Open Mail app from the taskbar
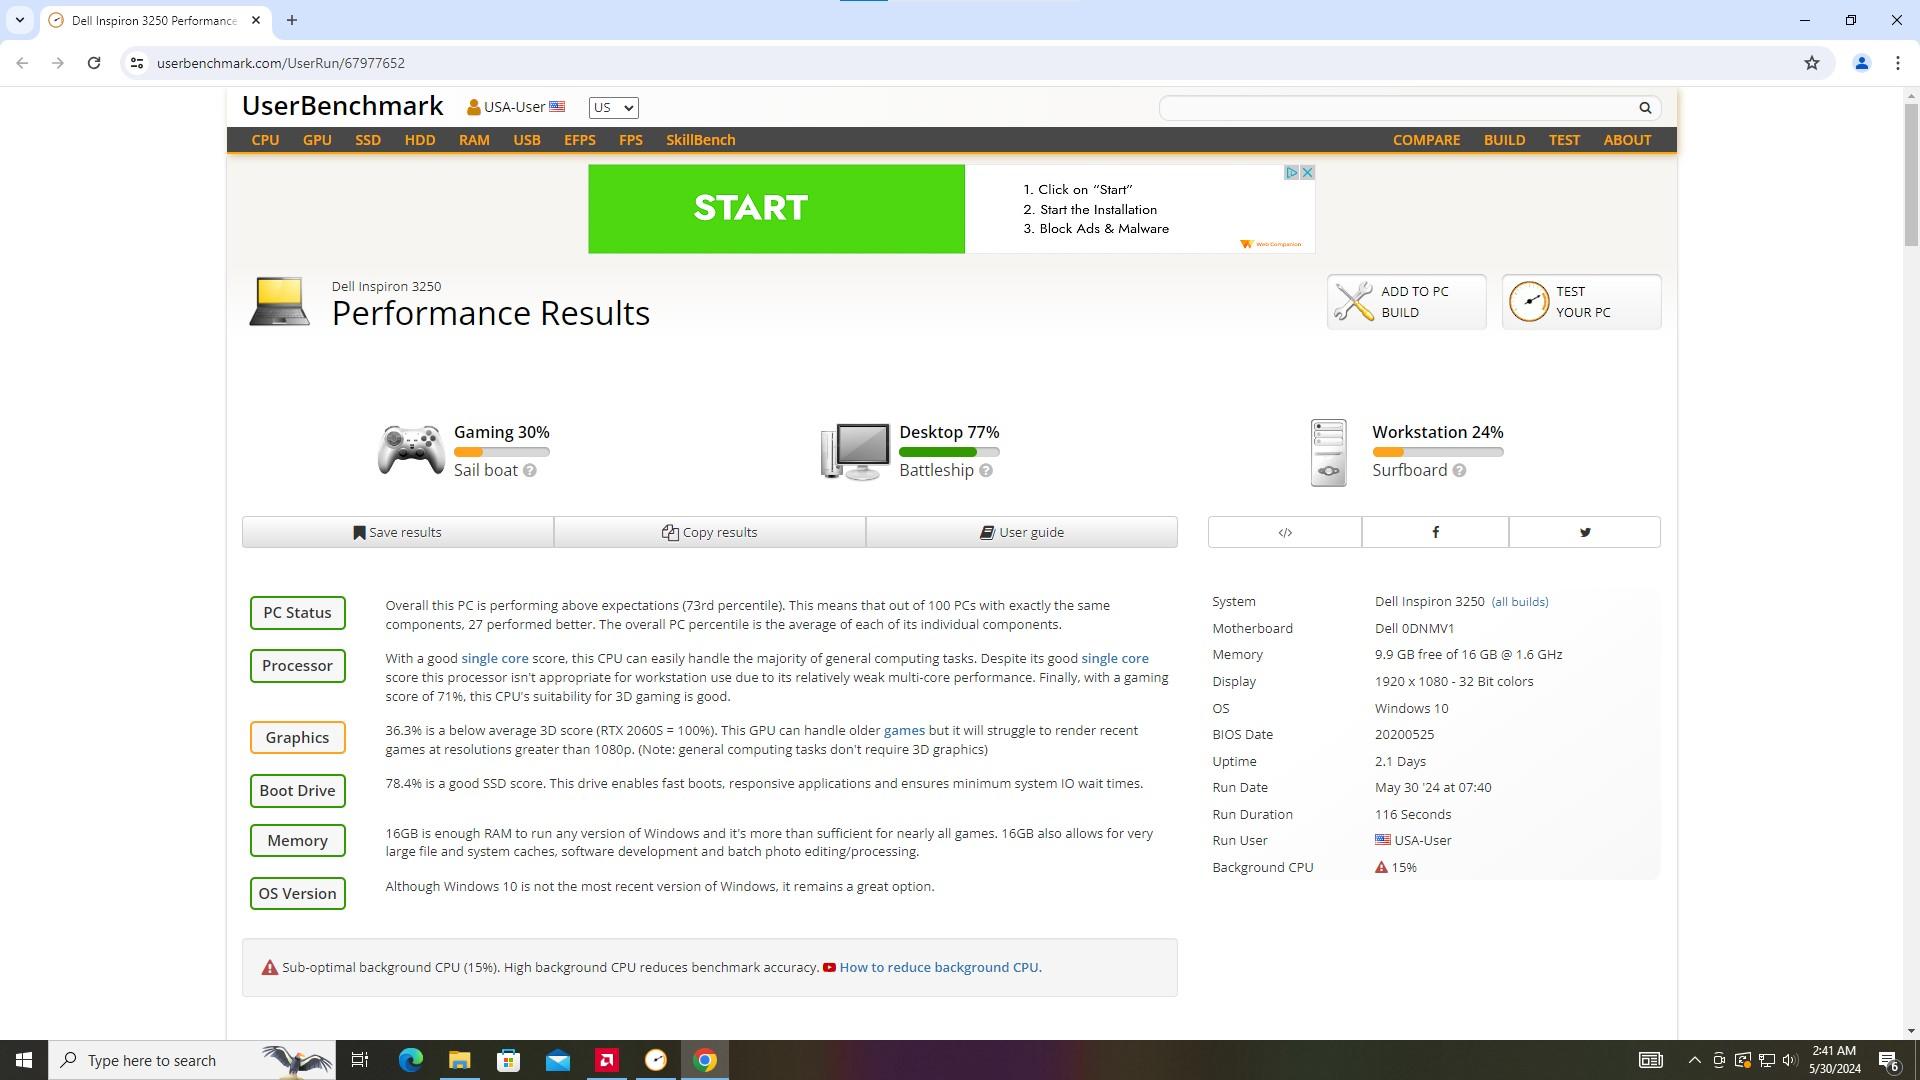 pyautogui.click(x=557, y=1060)
